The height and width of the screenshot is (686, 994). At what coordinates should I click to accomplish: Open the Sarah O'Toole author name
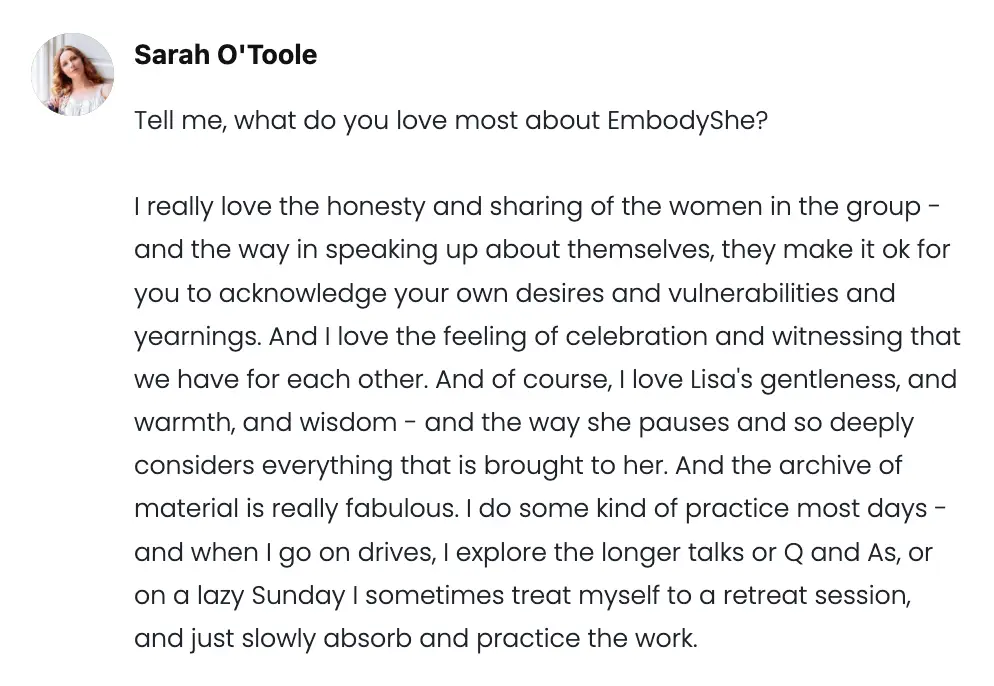225,55
